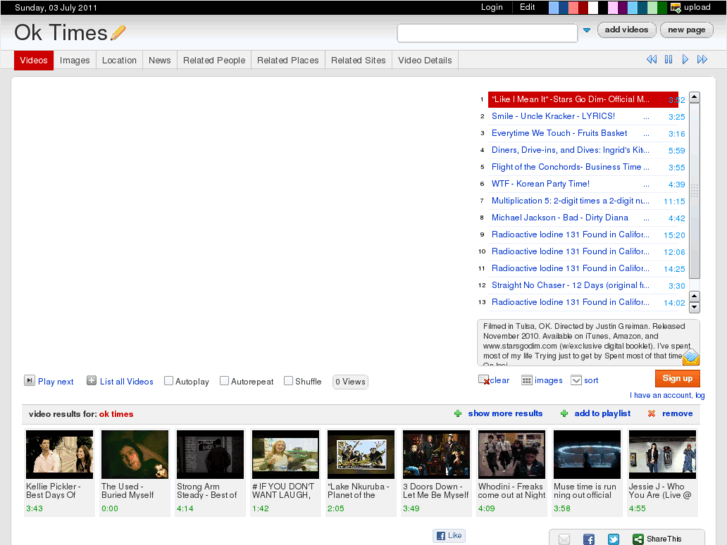Click the new page button
727x545 pixels.
click(x=687, y=30)
